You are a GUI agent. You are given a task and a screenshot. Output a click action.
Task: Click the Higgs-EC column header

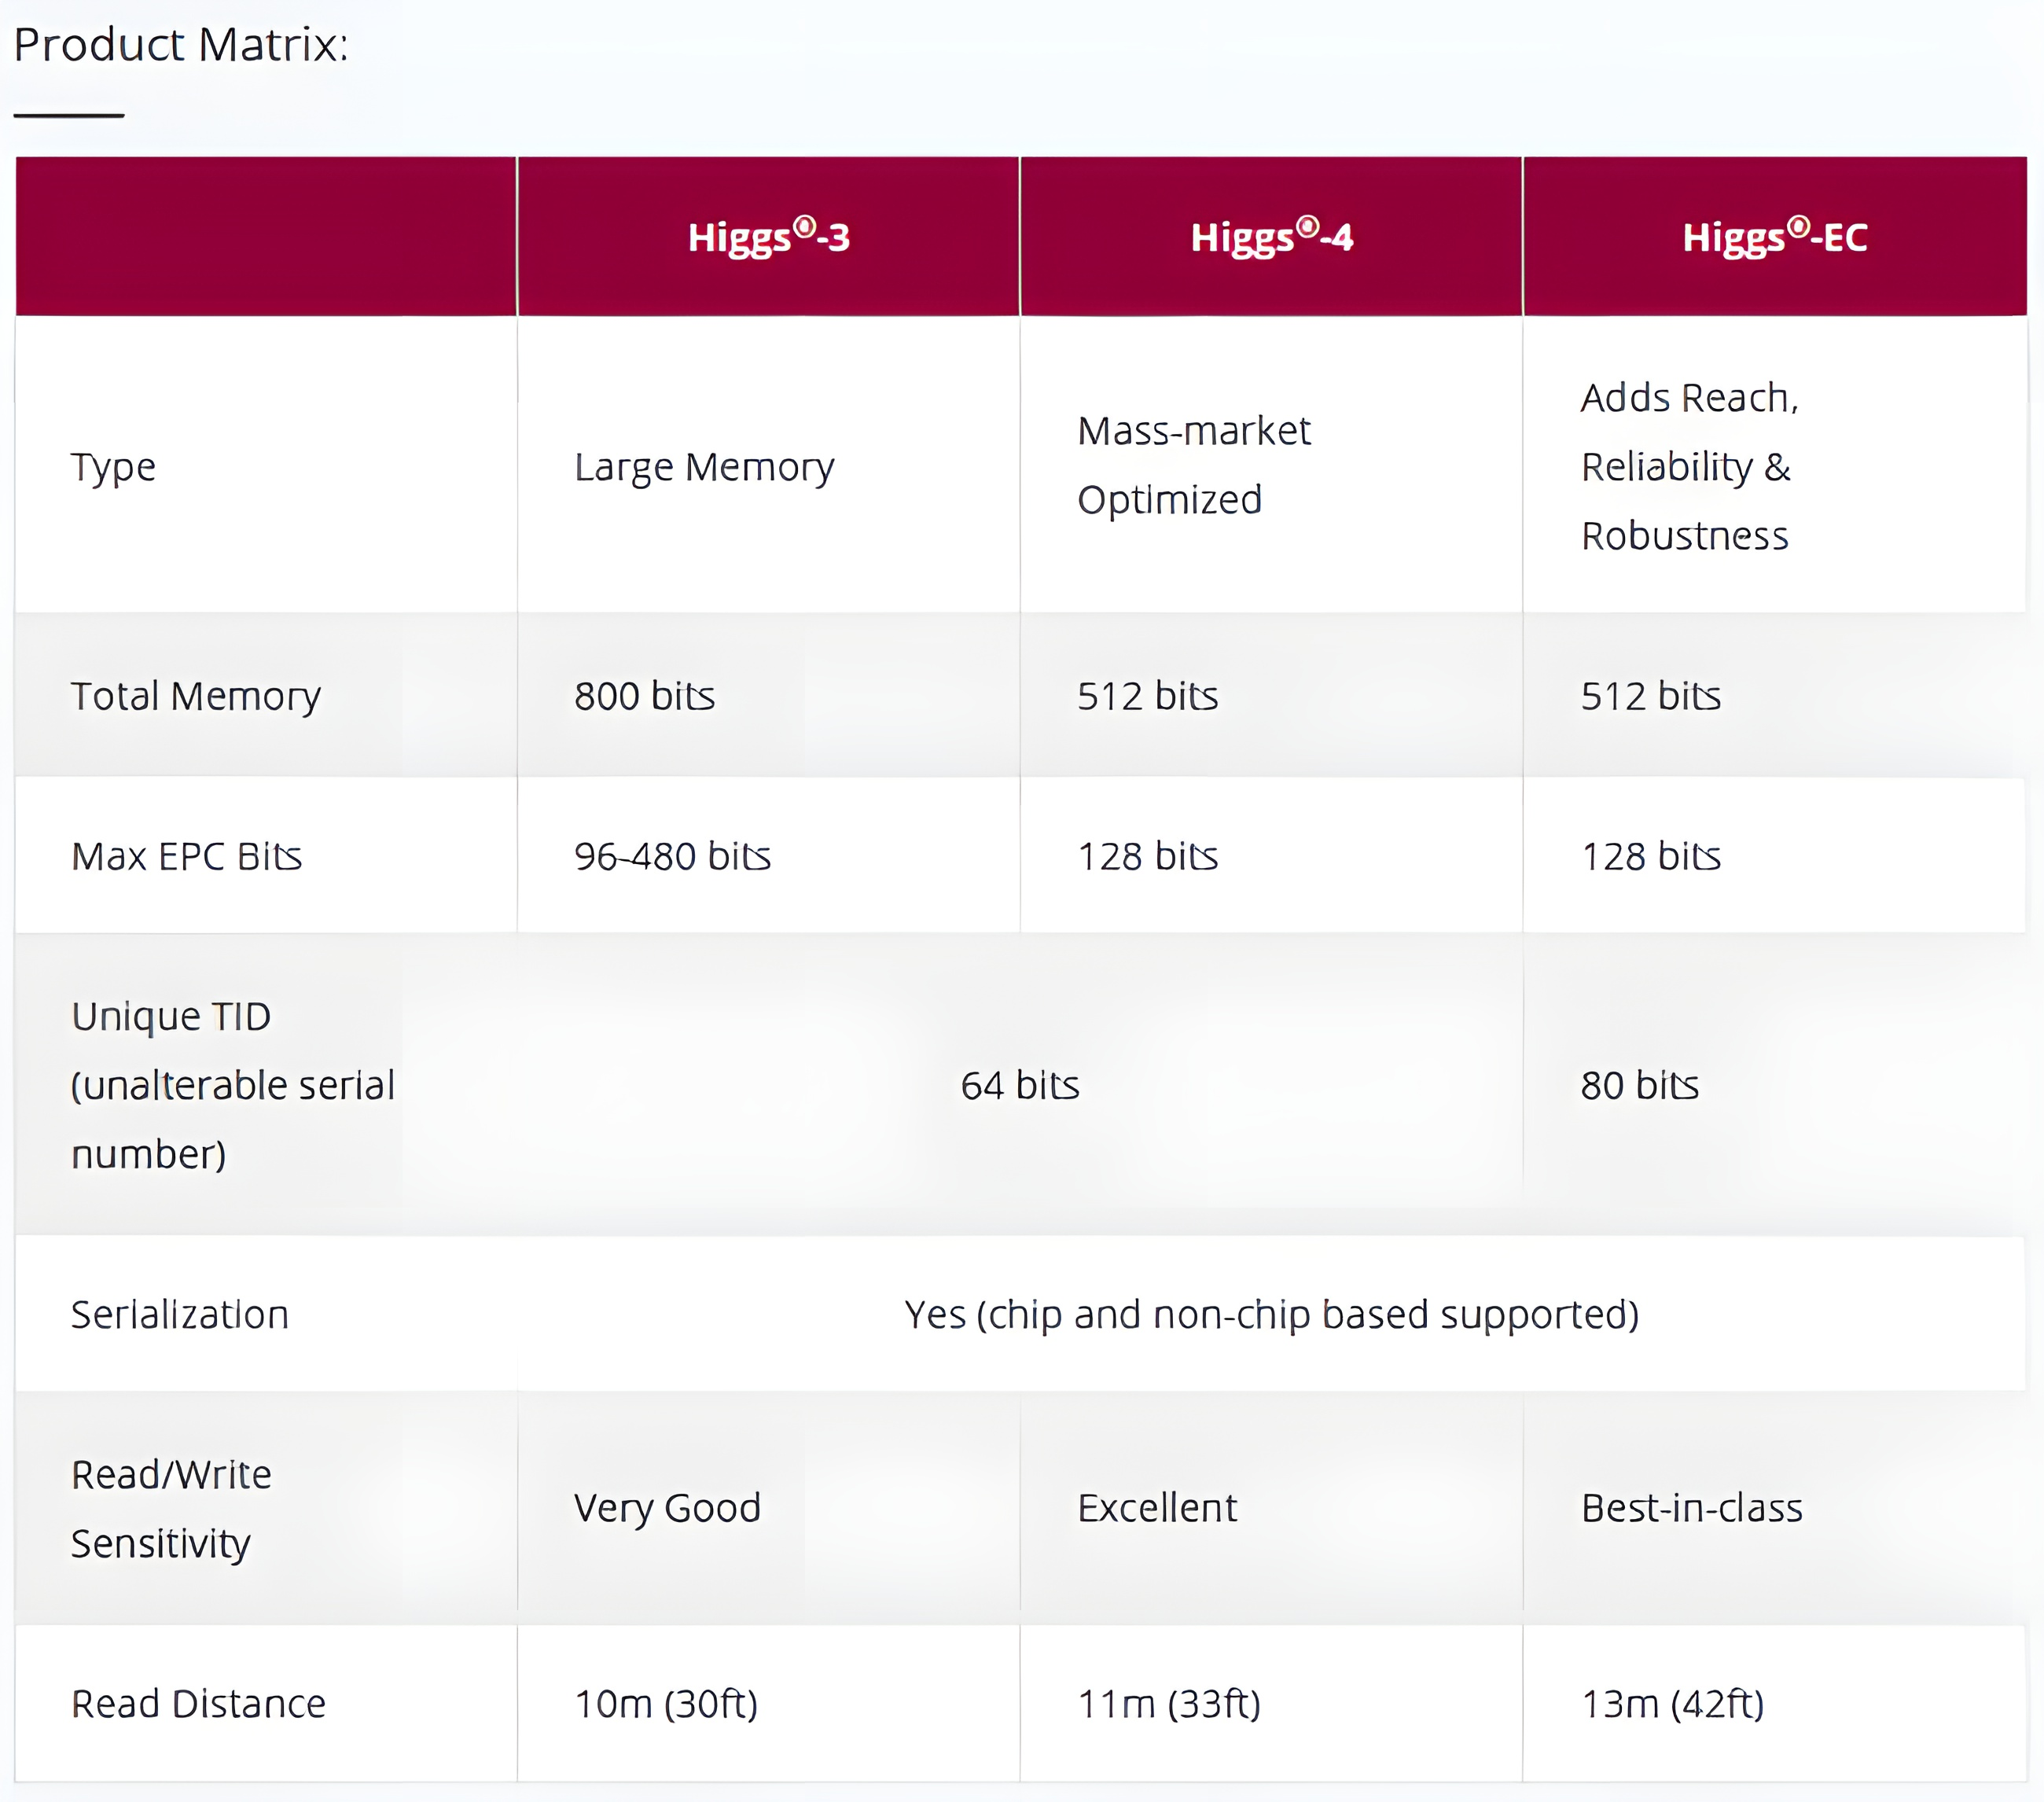point(1774,237)
